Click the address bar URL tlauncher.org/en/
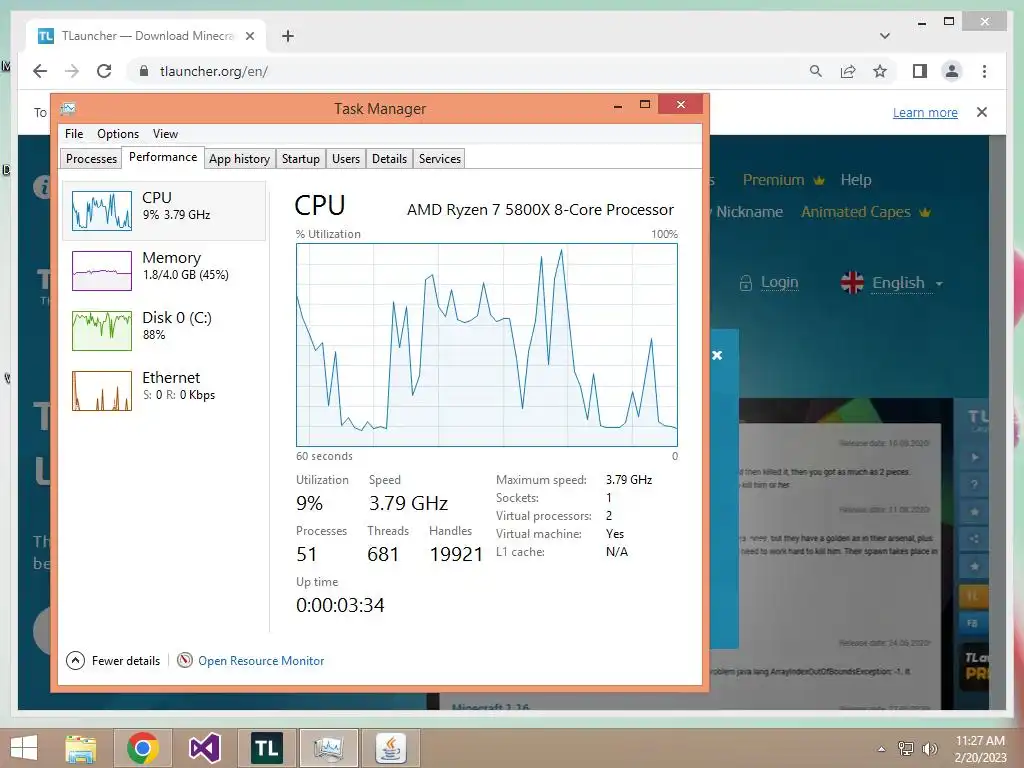Image resolution: width=1024 pixels, height=768 pixels. [214, 71]
